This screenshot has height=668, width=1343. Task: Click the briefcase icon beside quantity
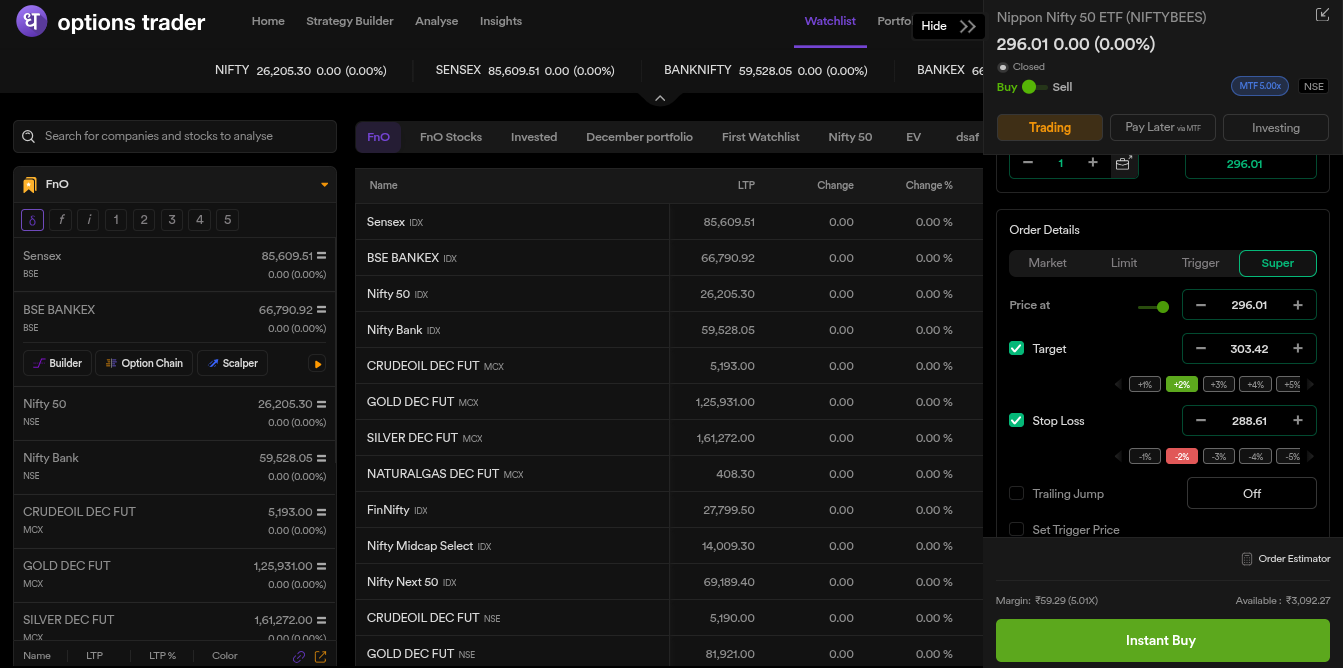click(1124, 163)
